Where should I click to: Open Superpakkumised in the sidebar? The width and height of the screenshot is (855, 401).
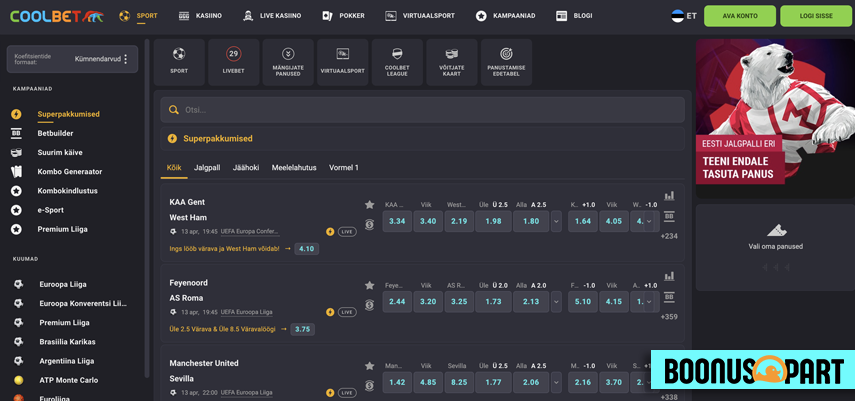point(68,114)
